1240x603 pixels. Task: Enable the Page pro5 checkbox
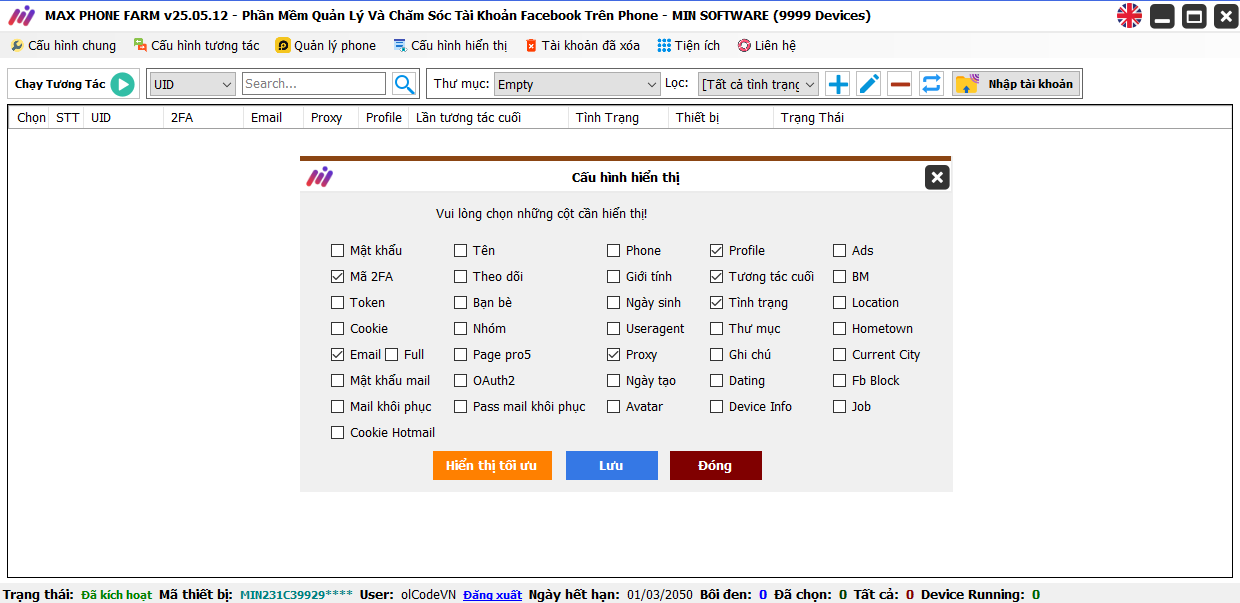tap(460, 355)
